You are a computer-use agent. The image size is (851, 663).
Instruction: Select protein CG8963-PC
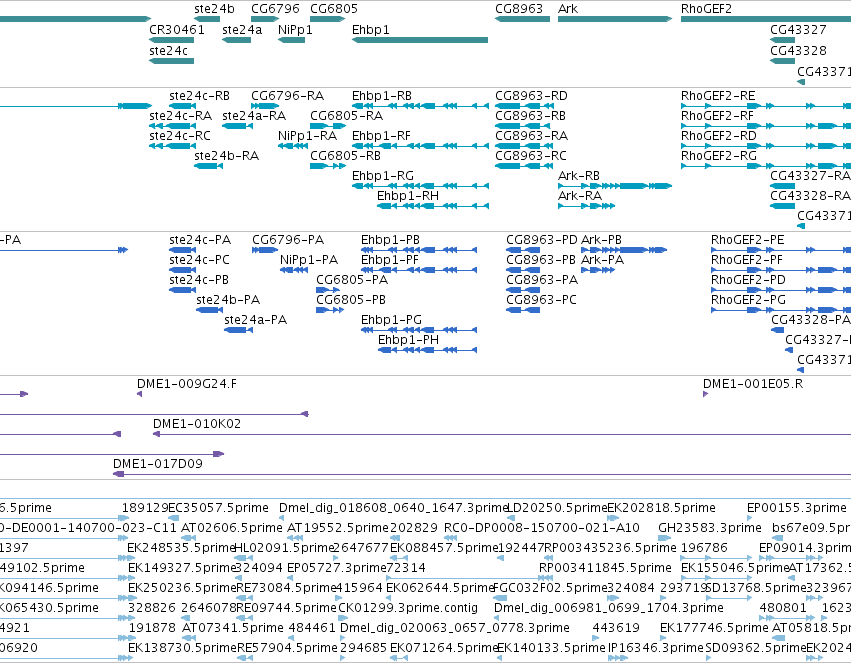[x=541, y=300]
